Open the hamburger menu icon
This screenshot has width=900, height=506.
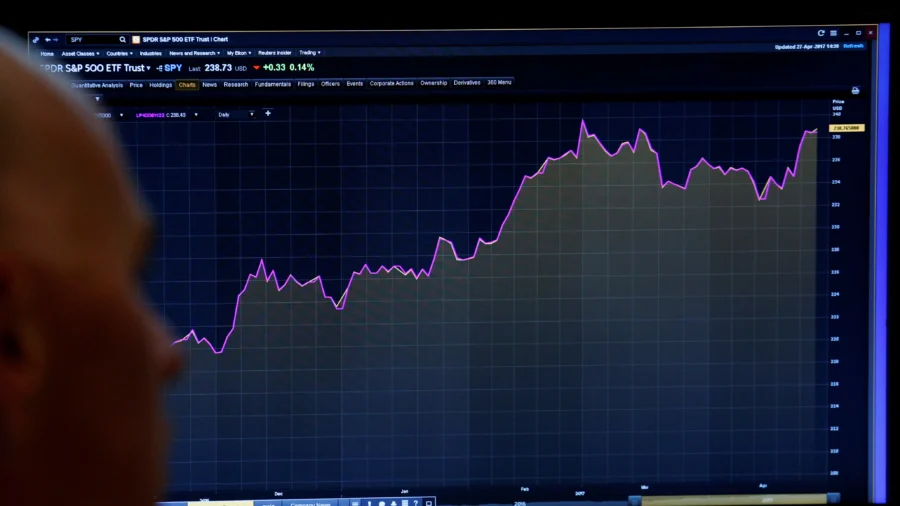pos(833,33)
